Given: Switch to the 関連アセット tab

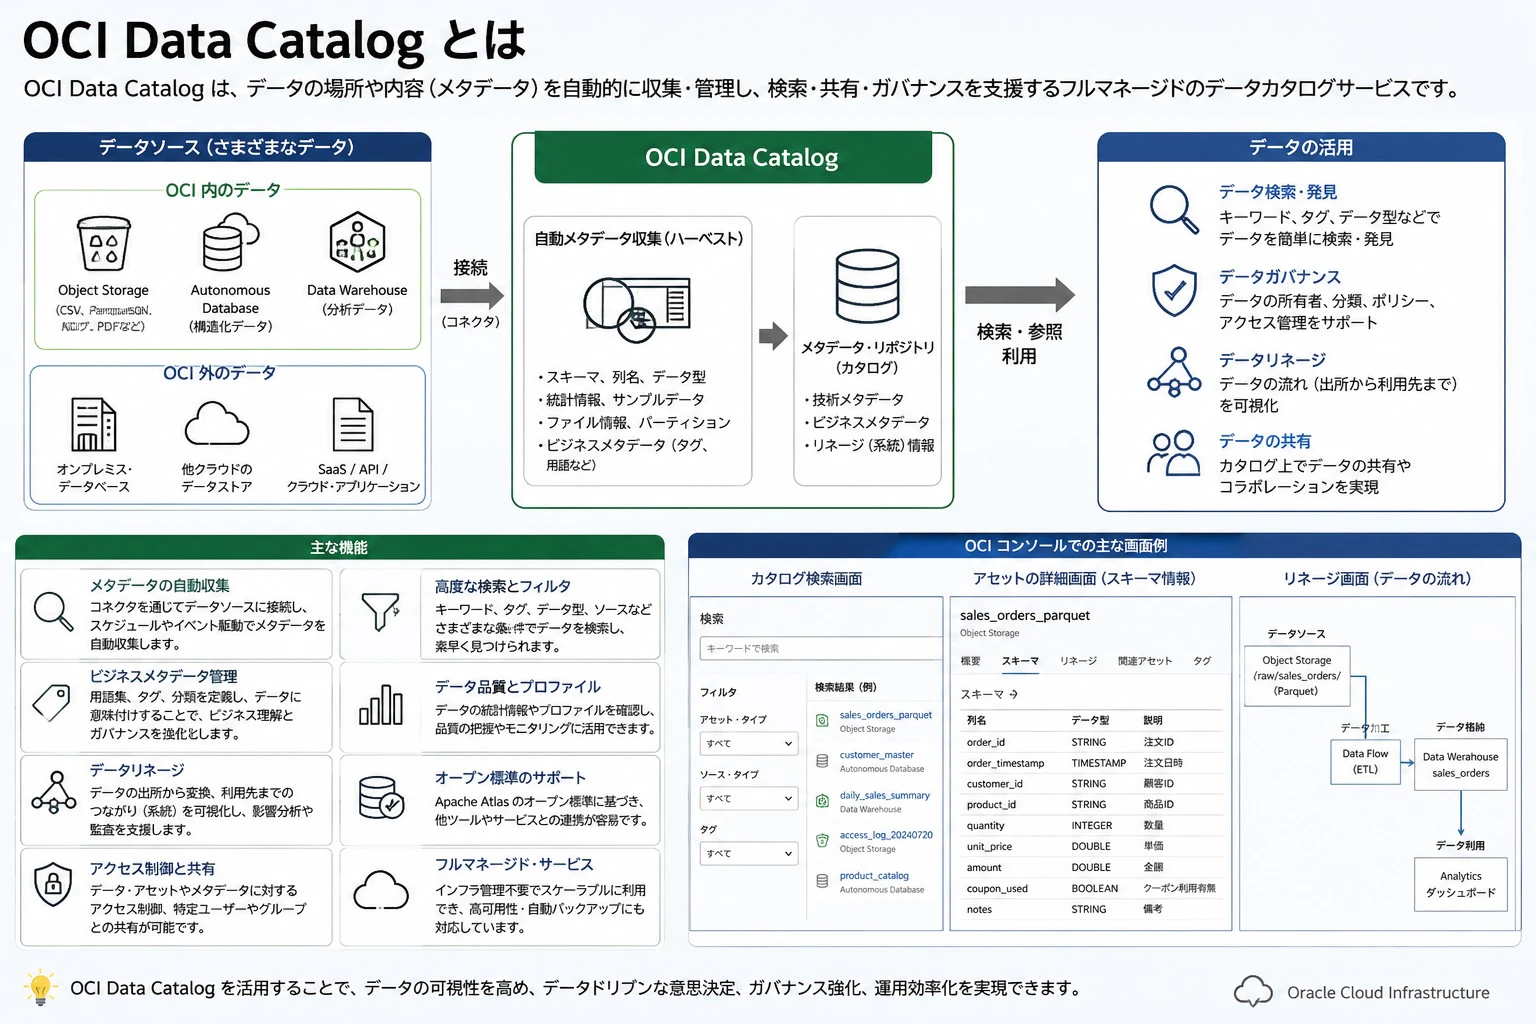Looking at the screenshot, I should point(1145,661).
